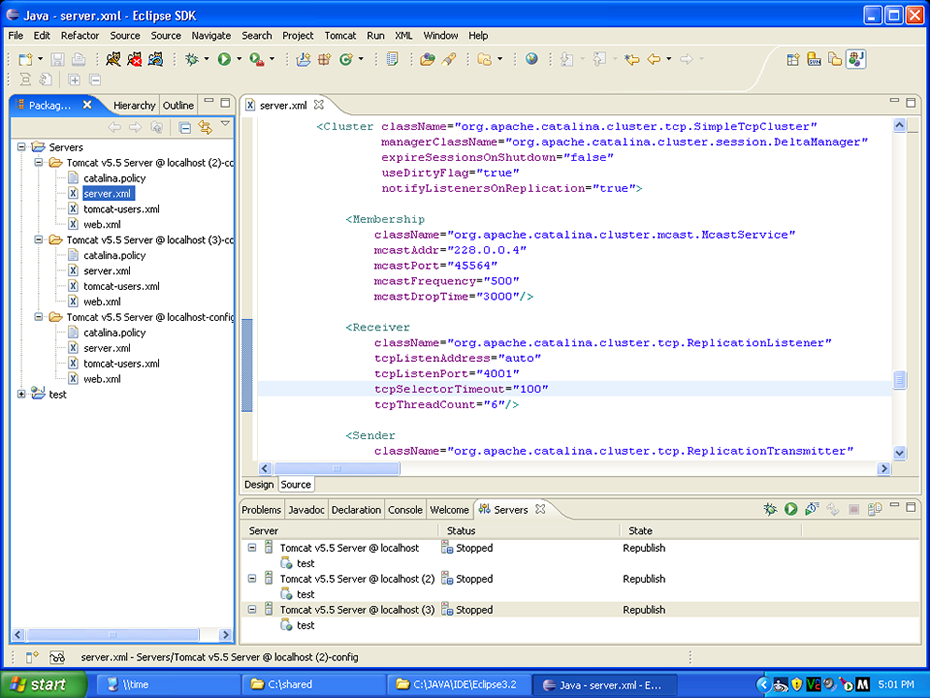Close the Package Explorer view

[87, 105]
